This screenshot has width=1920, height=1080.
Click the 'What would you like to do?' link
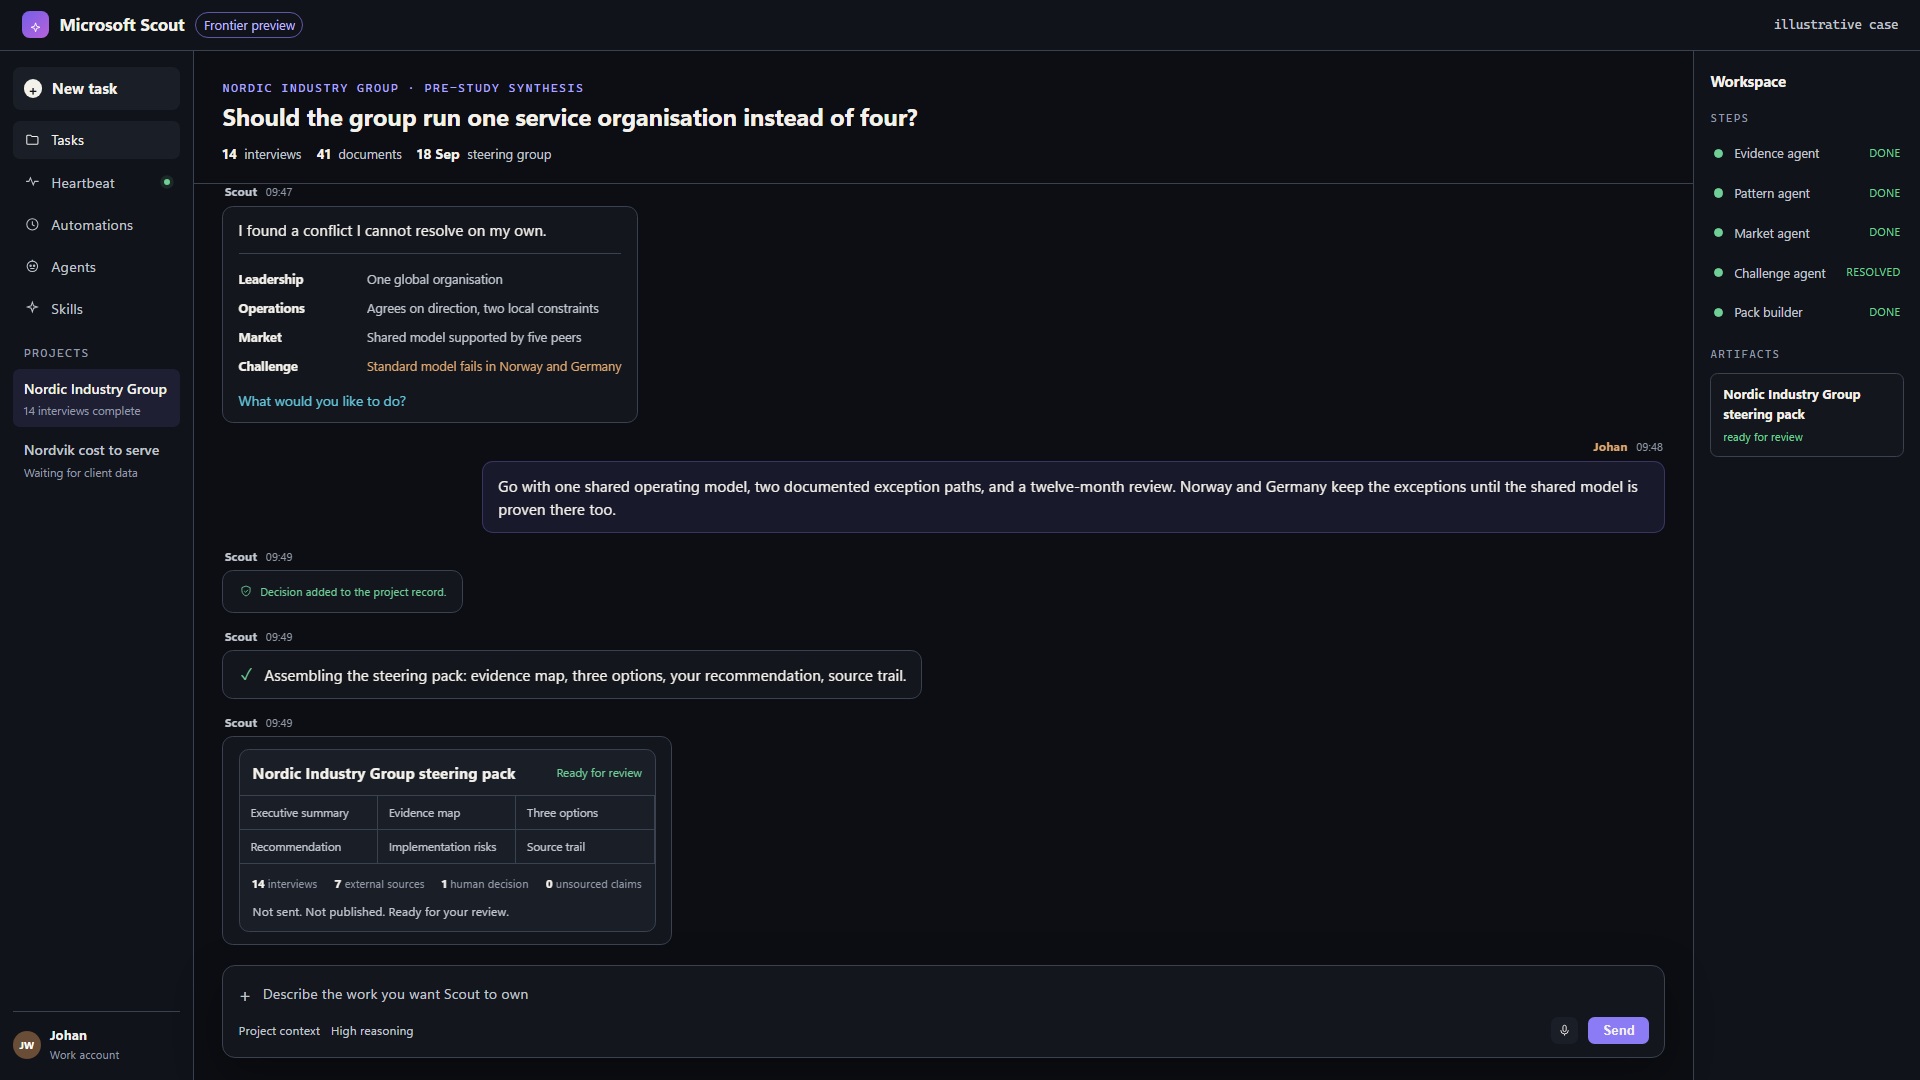(322, 401)
